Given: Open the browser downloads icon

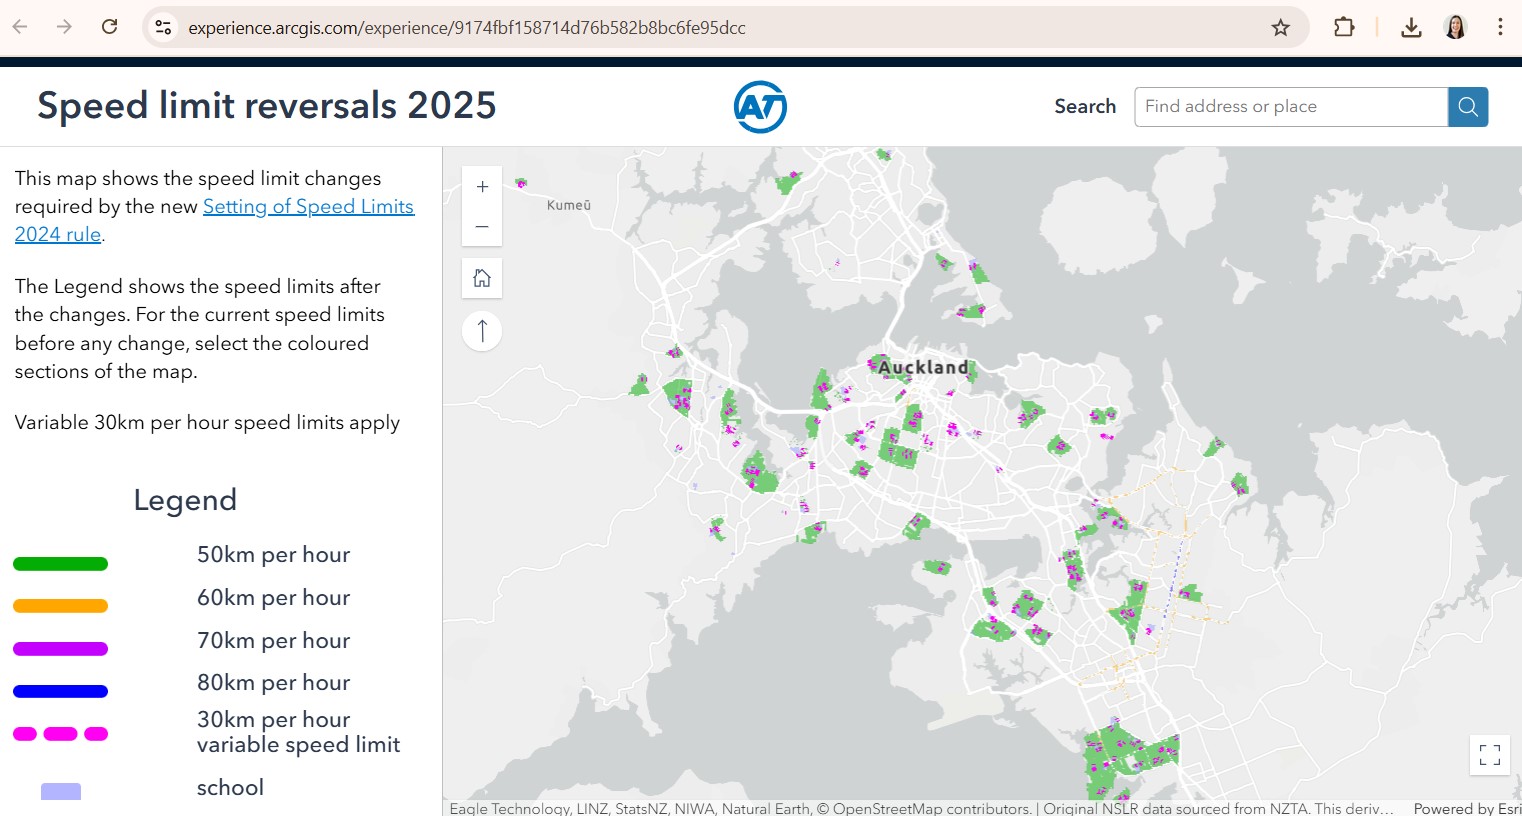Looking at the screenshot, I should tap(1411, 28).
